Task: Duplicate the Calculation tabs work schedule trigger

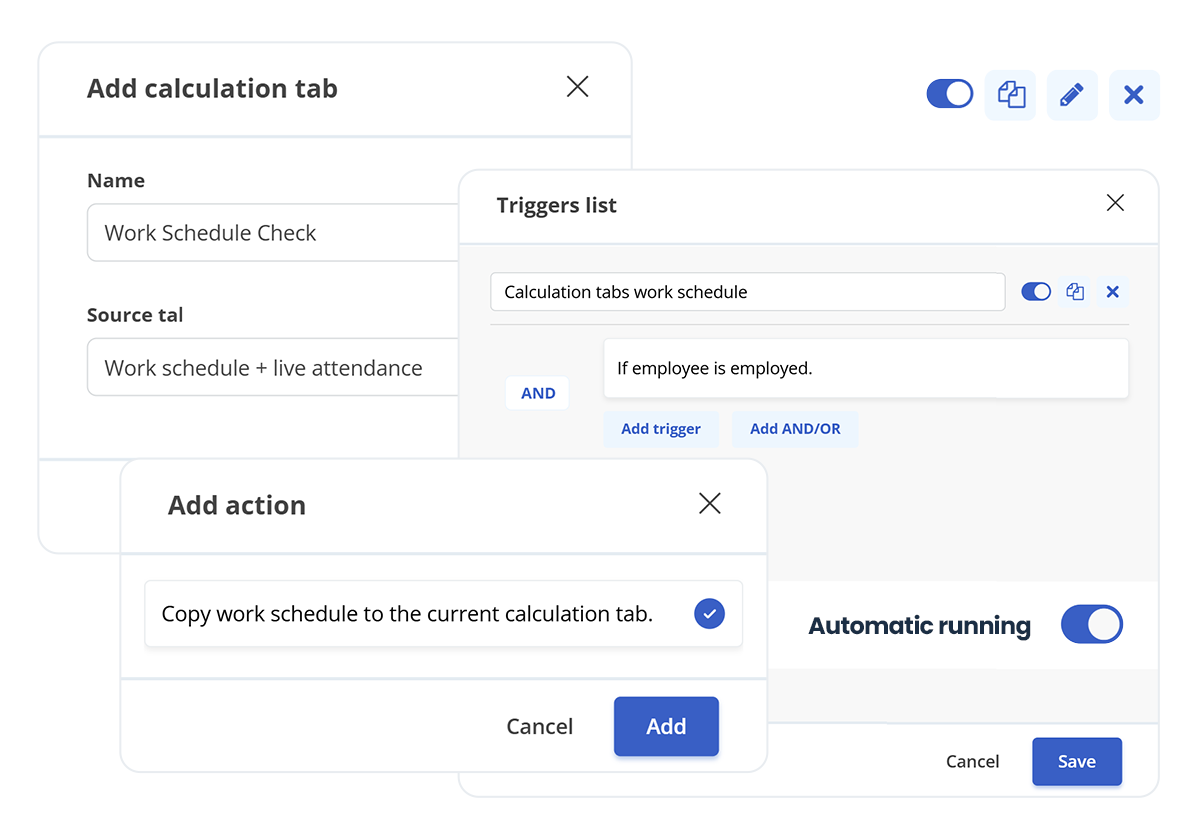Action: click(x=1075, y=292)
